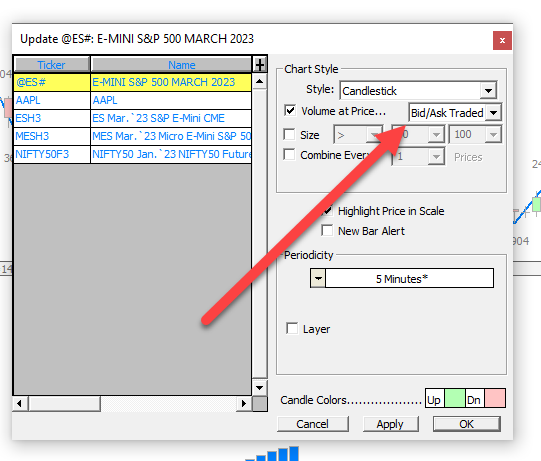Open the Bid/Ask Traded dropdown
Viewport: 541px width, 461px height.
494,112
